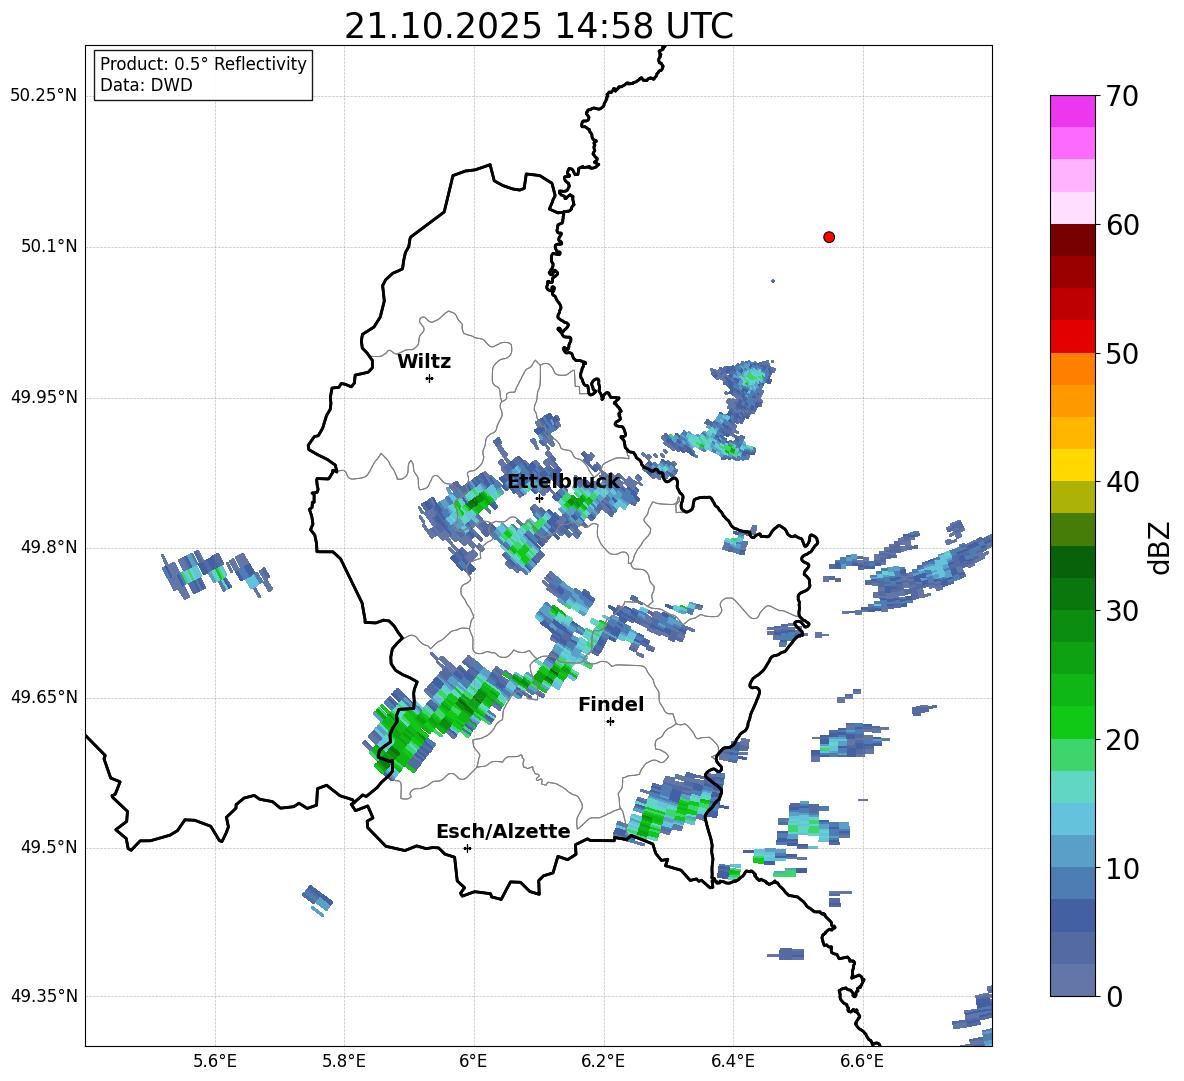This screenshot has width=1184, height=1081.
Task: Pick the pale pink swatch just above 60 dBZ
Action: (1073, 208)
